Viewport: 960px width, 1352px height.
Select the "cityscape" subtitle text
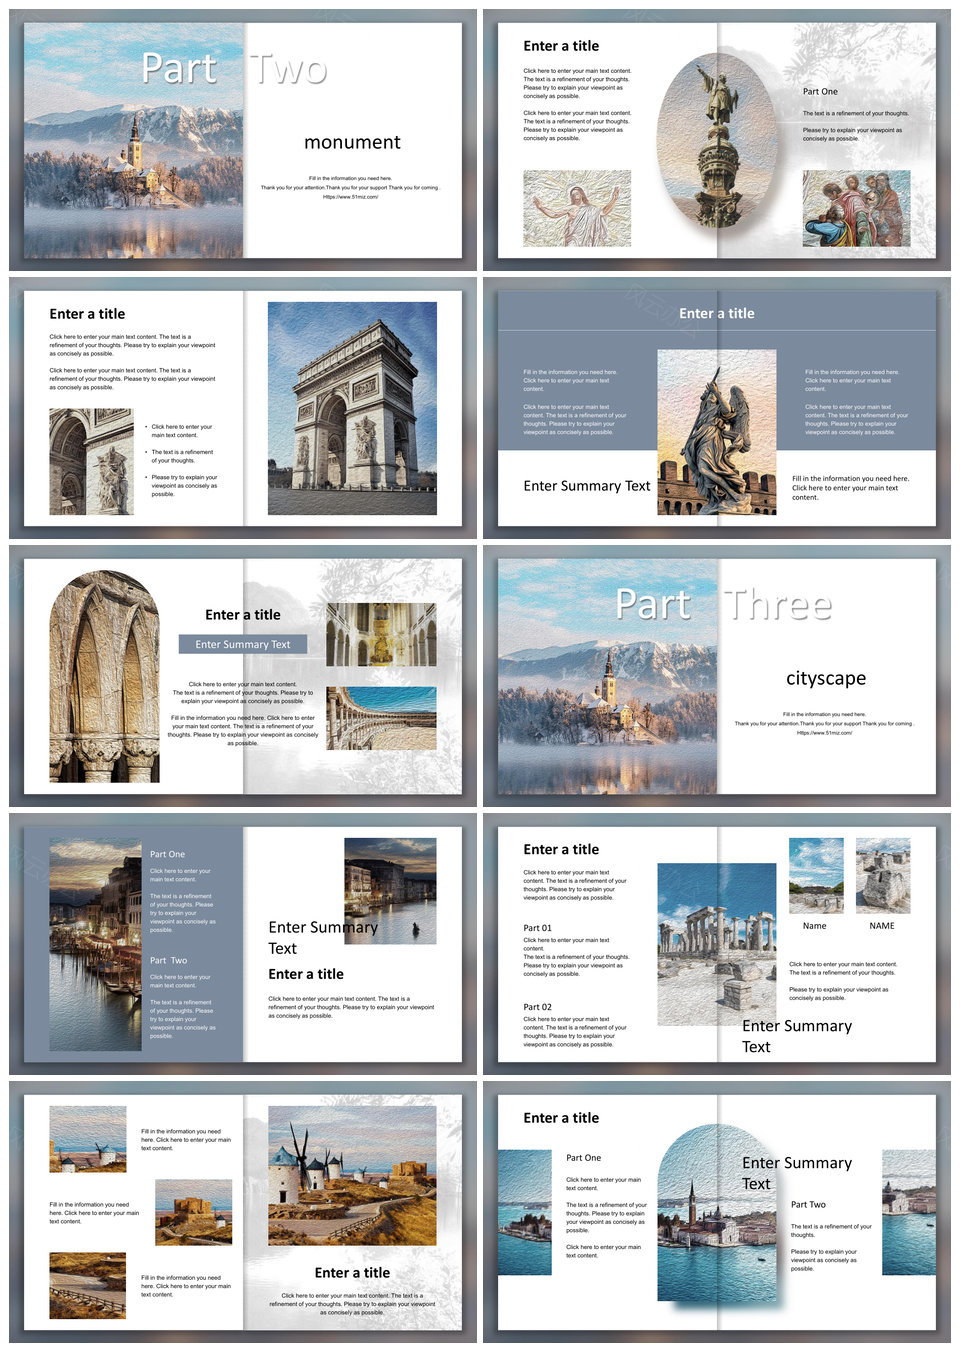pos(826,679)
